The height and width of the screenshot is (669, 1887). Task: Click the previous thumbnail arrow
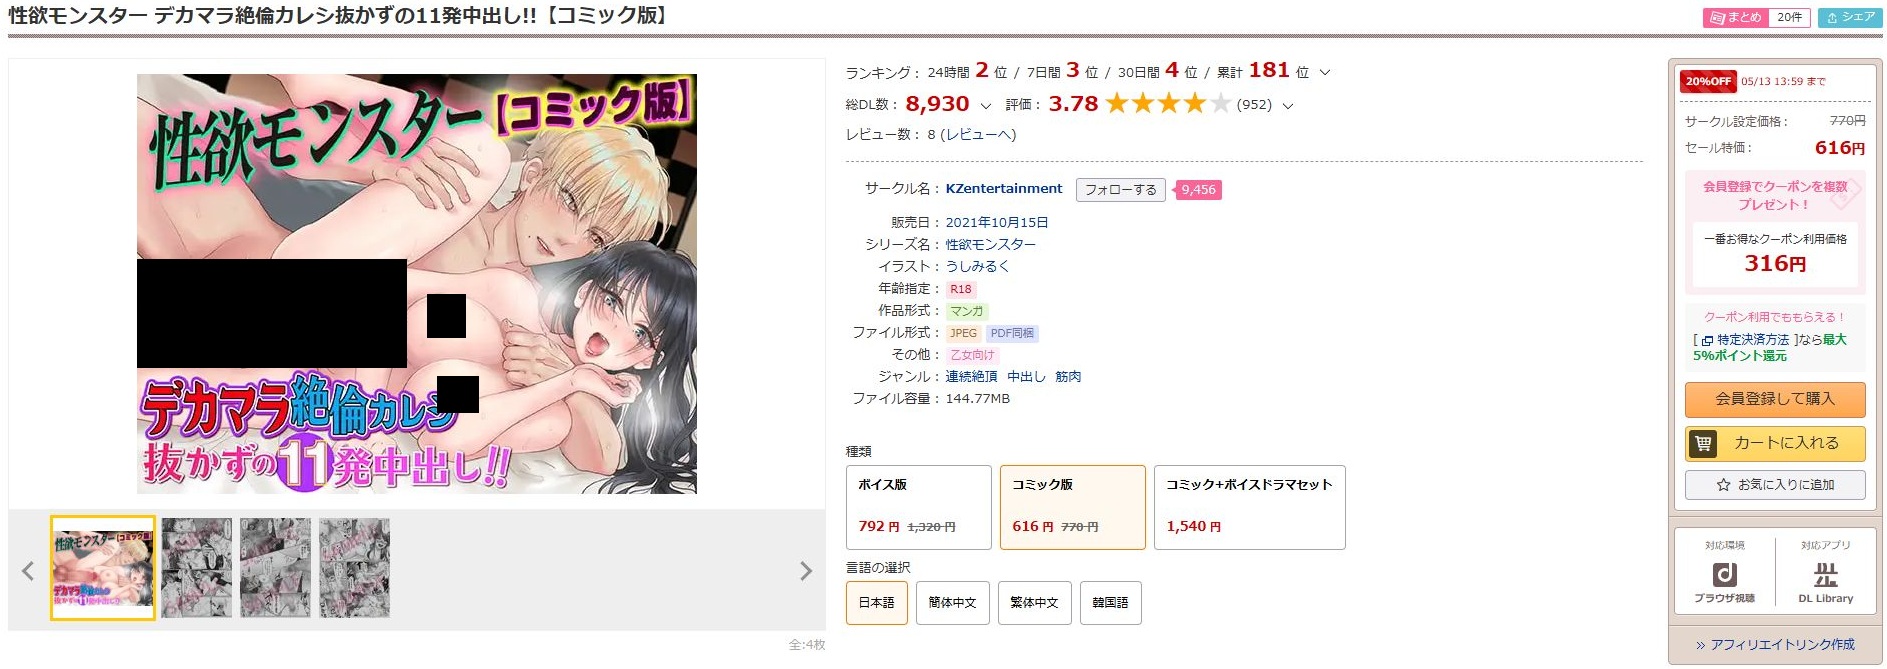28,571
